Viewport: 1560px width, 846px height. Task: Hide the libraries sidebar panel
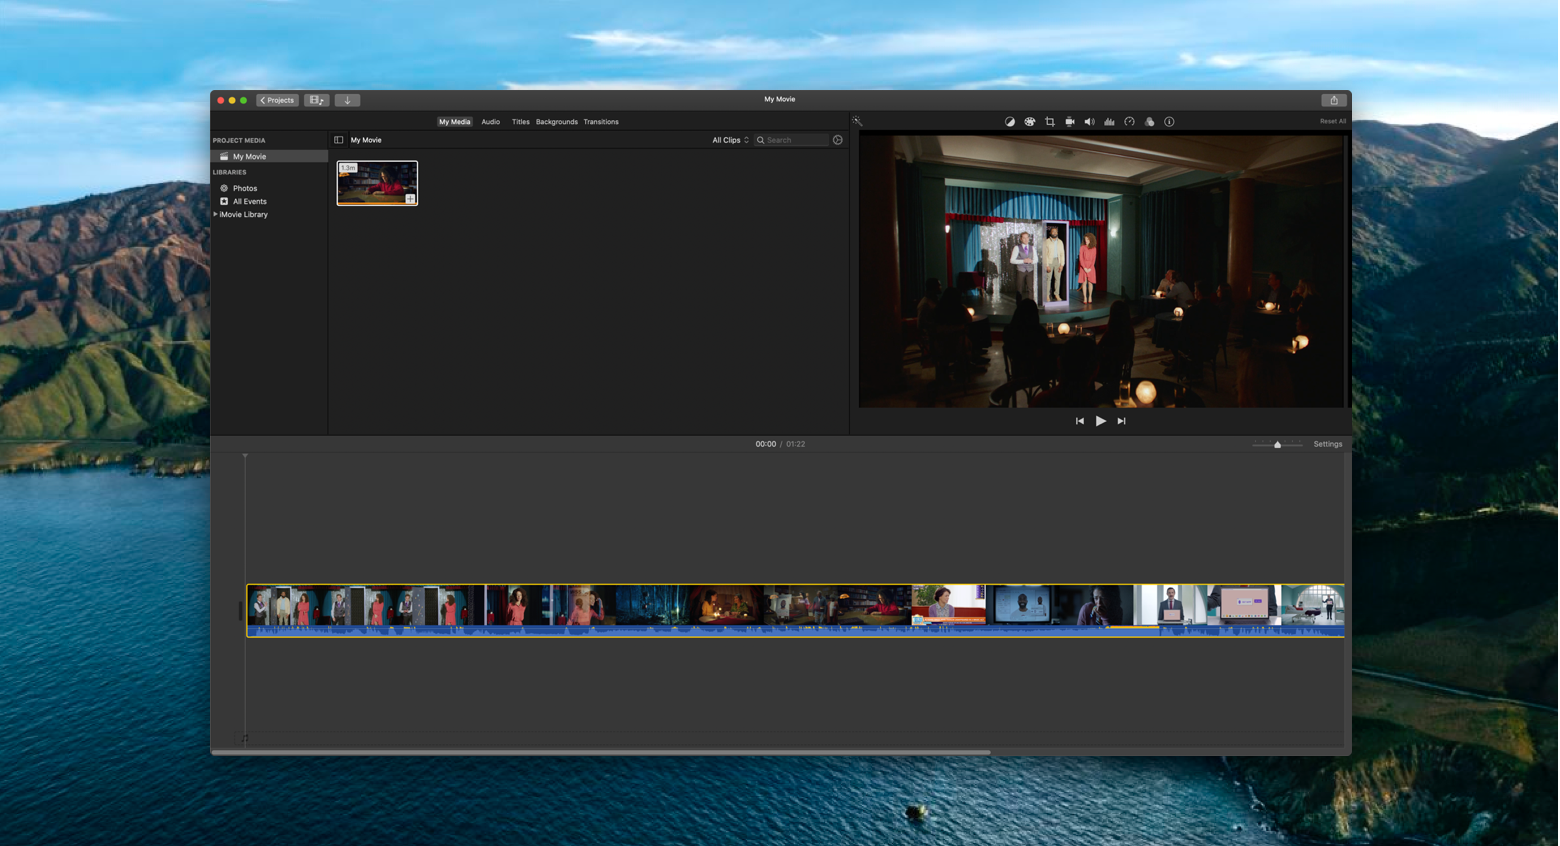(x=339, y=140)
